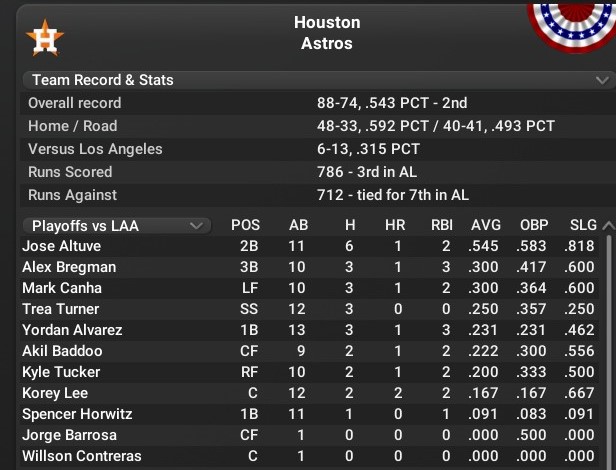Click the SLG column header
The width and height of the screenshot is (616, 470).
point(582,226)
